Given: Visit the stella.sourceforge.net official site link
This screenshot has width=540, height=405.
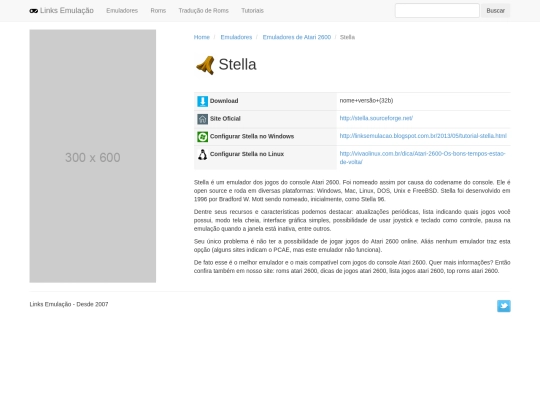Looking at the screenshot, I should pyautogui.click(x=376, y=118).
